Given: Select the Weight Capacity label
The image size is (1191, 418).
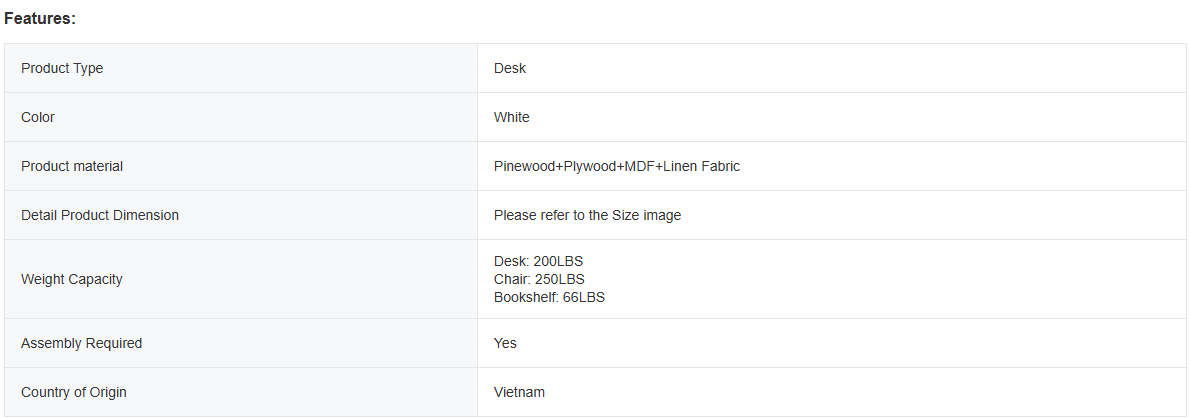Looking at the screenshot, I should pos(72,279).
